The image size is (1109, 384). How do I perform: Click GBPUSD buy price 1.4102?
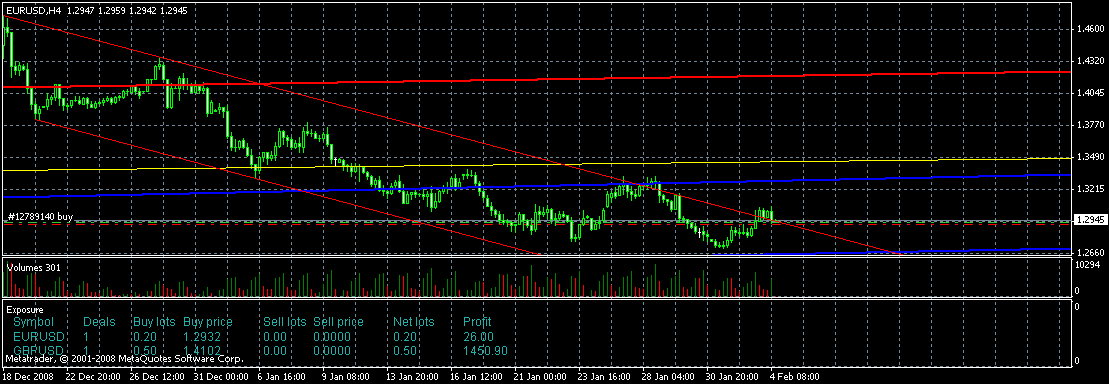tap(202, 351)
